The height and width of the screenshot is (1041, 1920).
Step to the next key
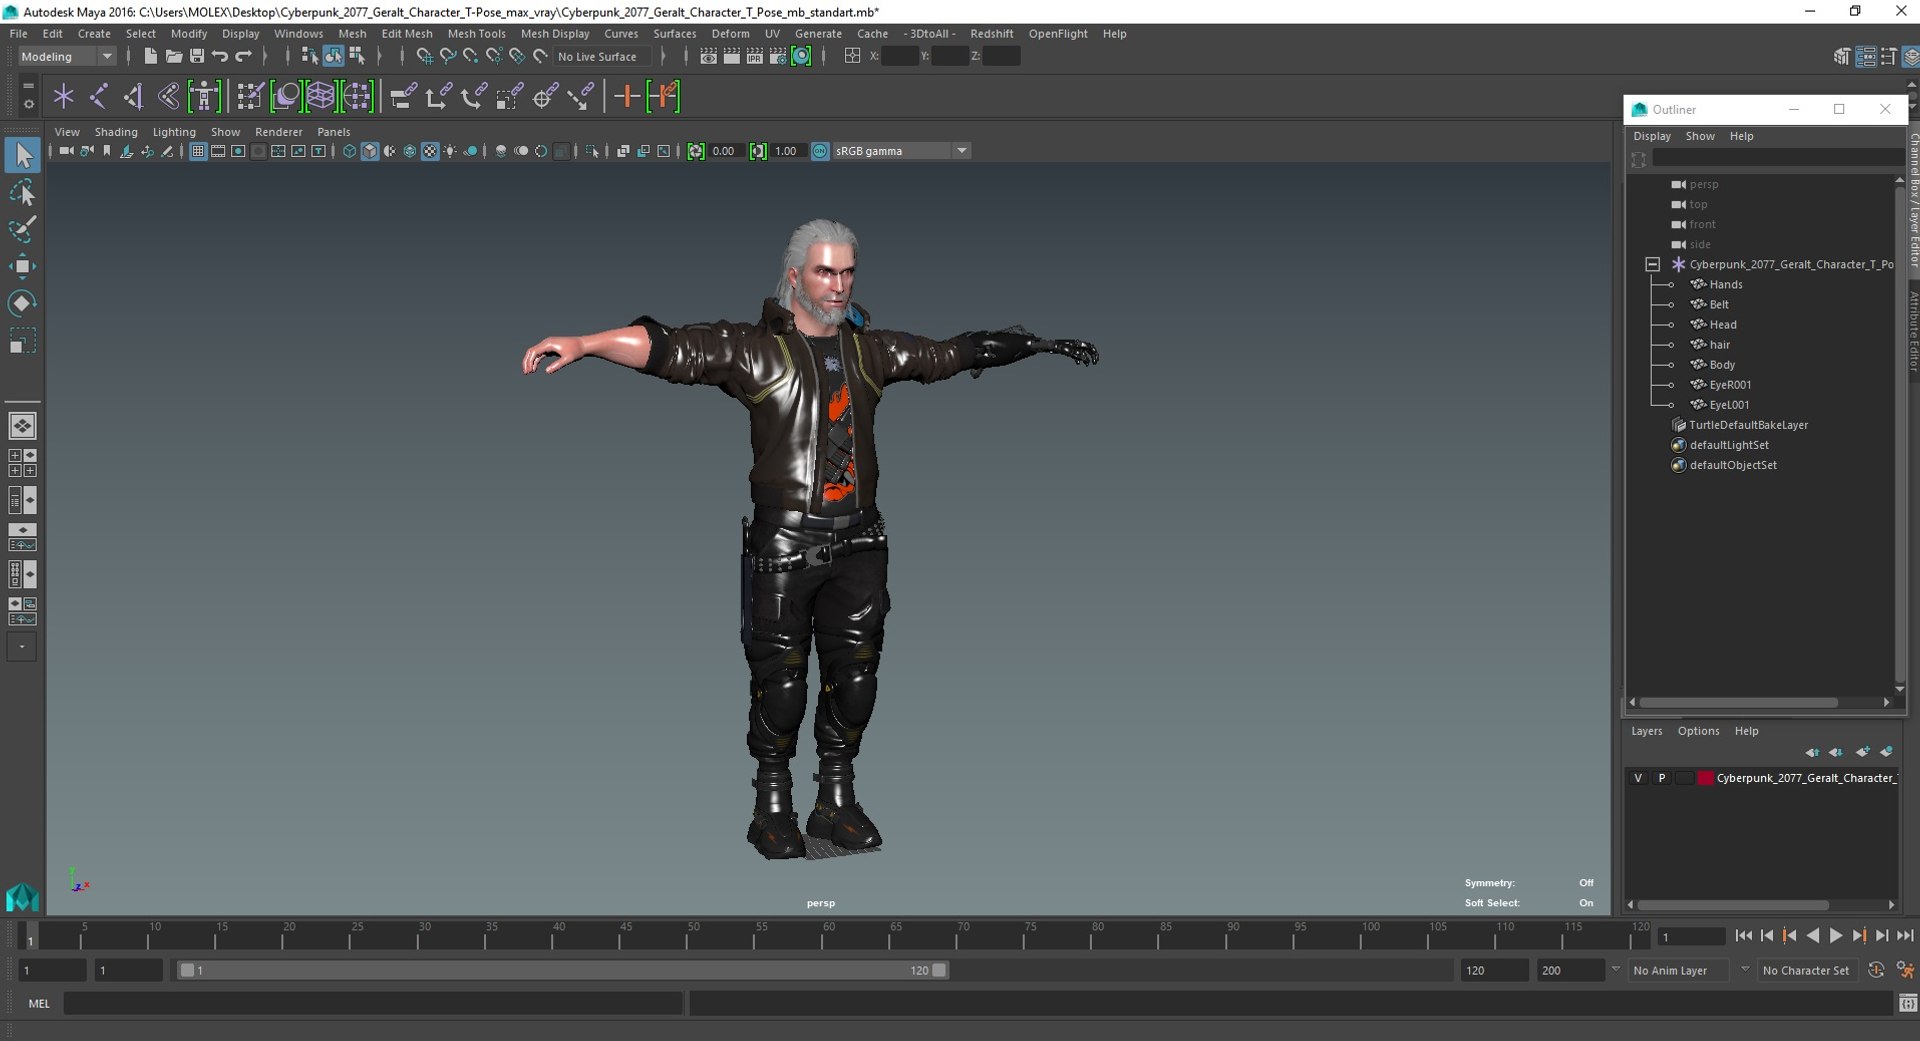click(1858, 936)
